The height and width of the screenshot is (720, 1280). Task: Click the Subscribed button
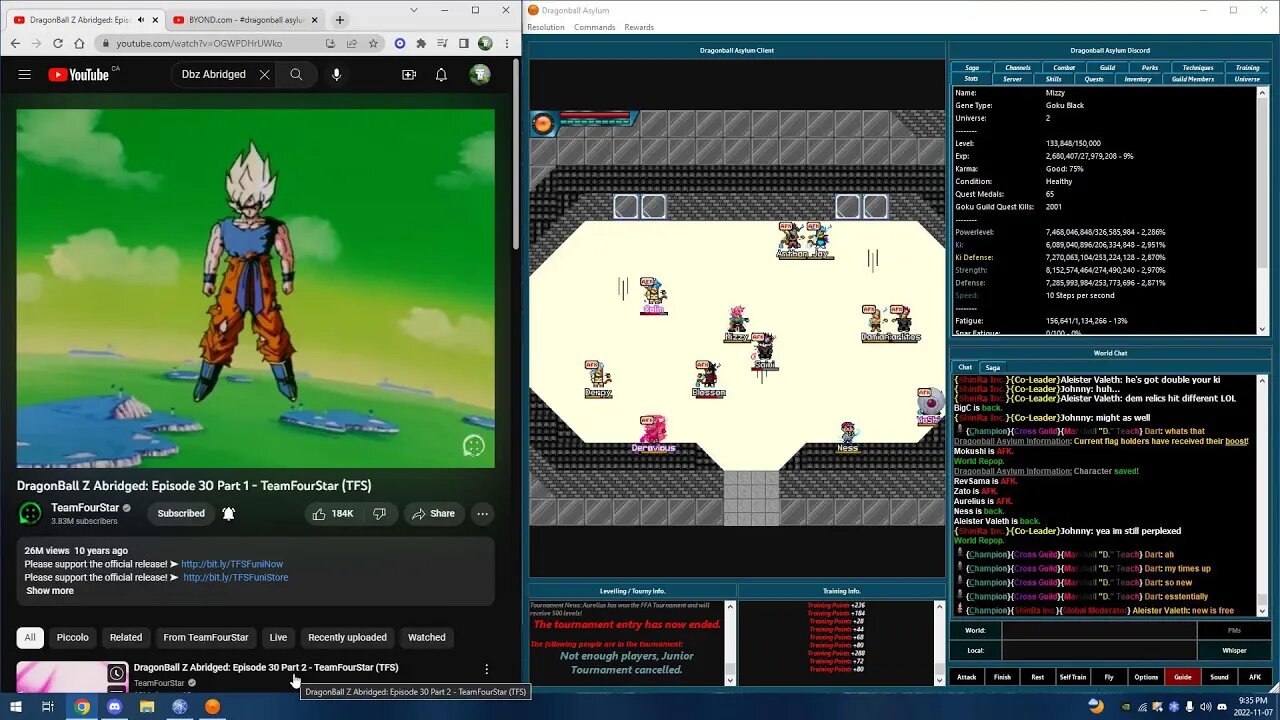click(181, 514)
